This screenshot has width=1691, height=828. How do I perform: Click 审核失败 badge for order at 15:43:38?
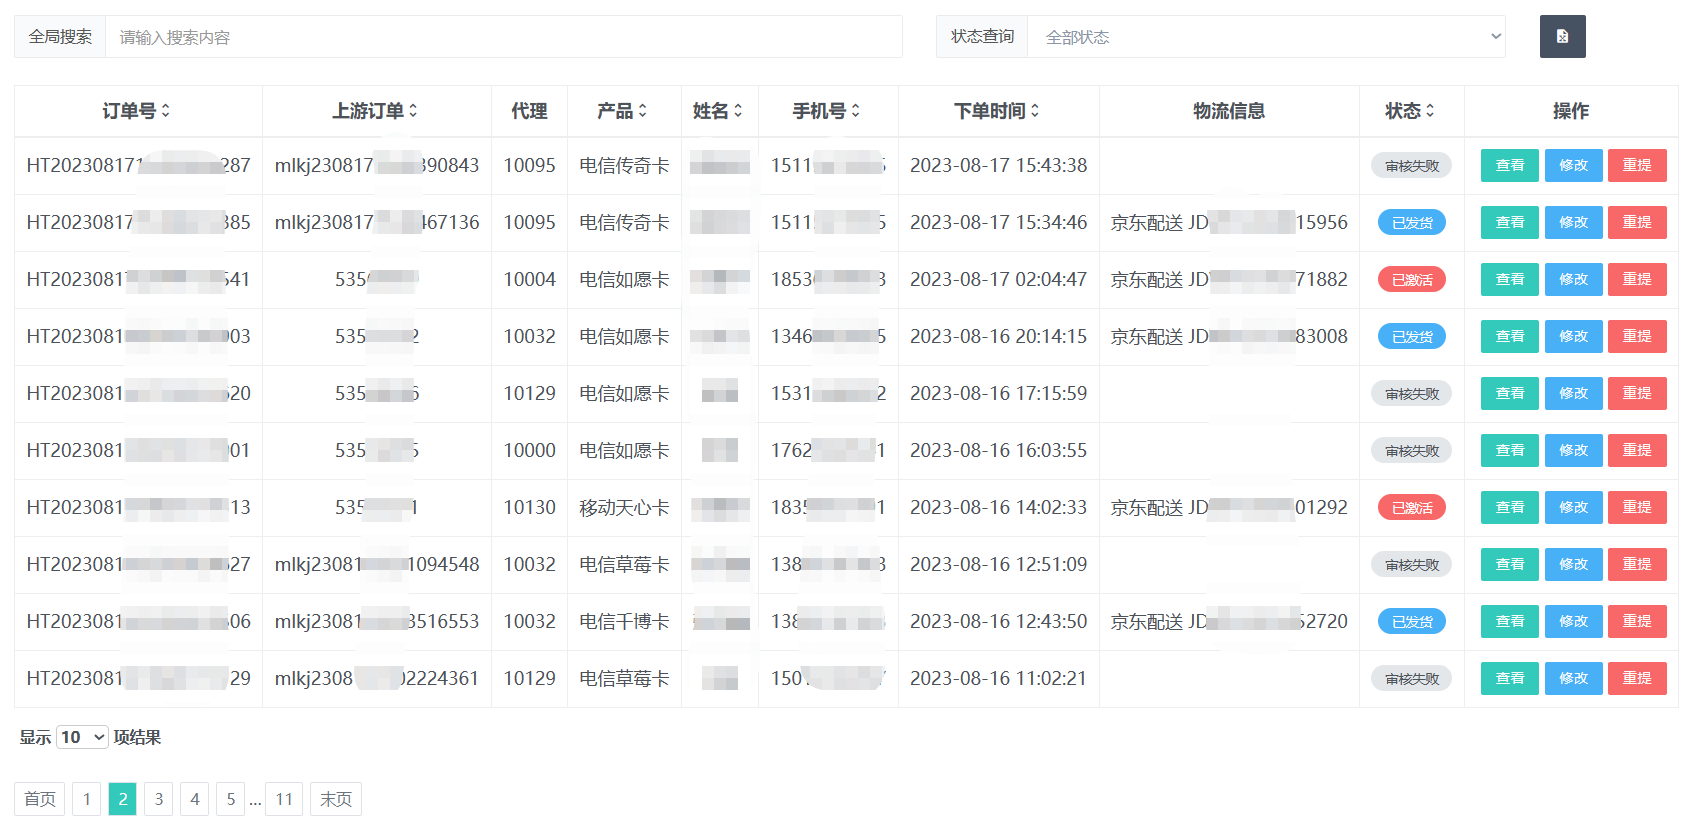coord(1411,166)
